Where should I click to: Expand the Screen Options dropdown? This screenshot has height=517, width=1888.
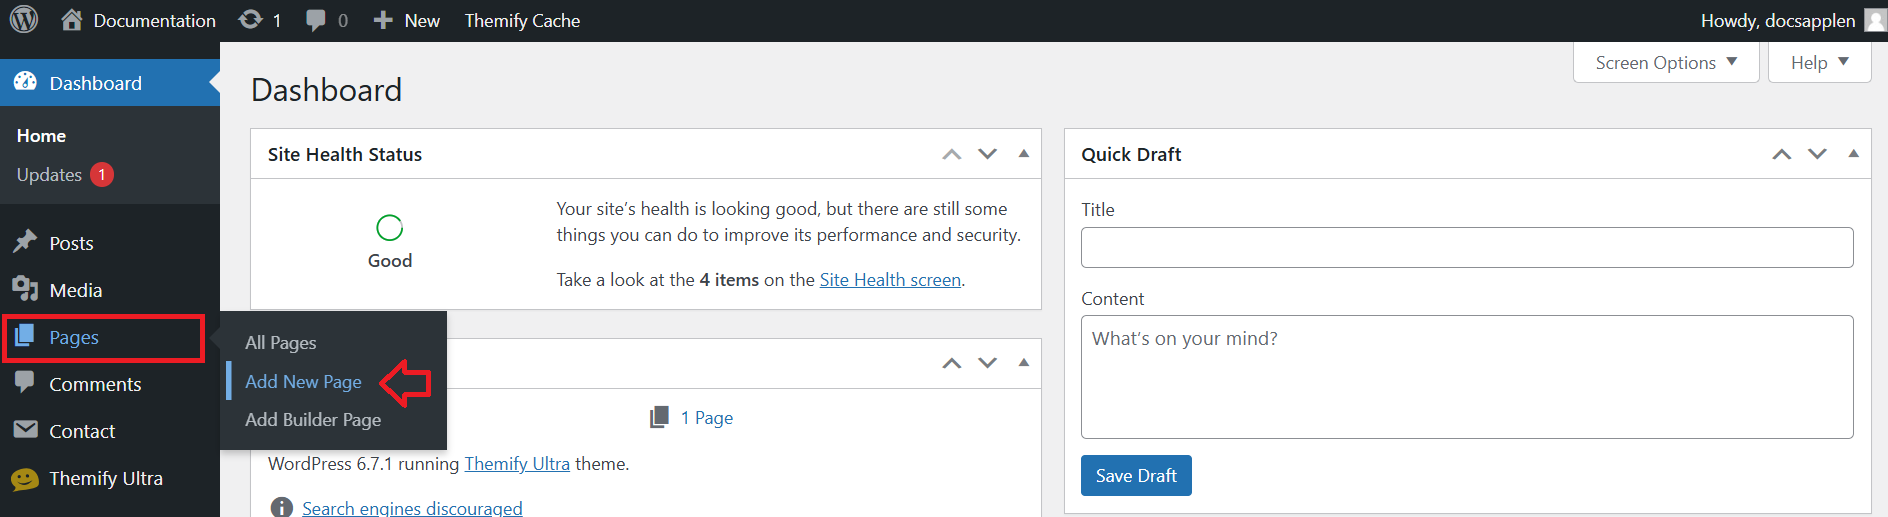click(1665, 63)
